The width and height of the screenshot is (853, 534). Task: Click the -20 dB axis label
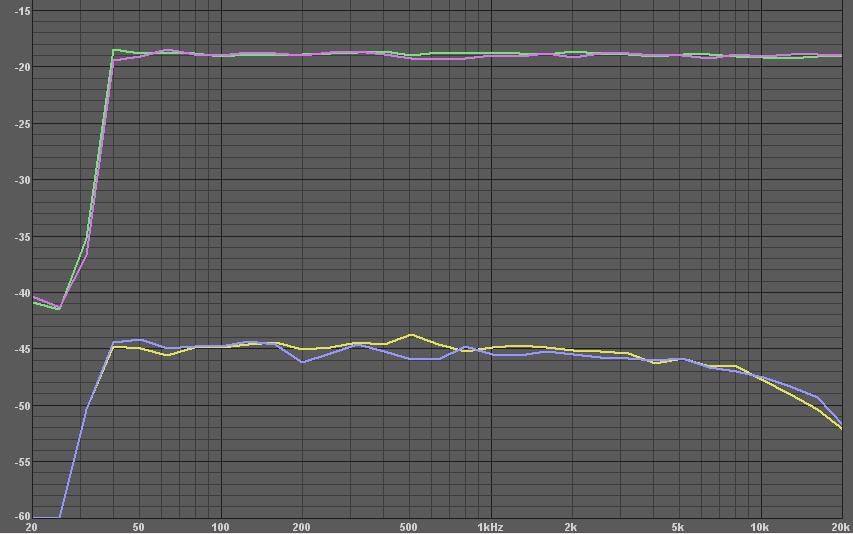pos(22,67)
